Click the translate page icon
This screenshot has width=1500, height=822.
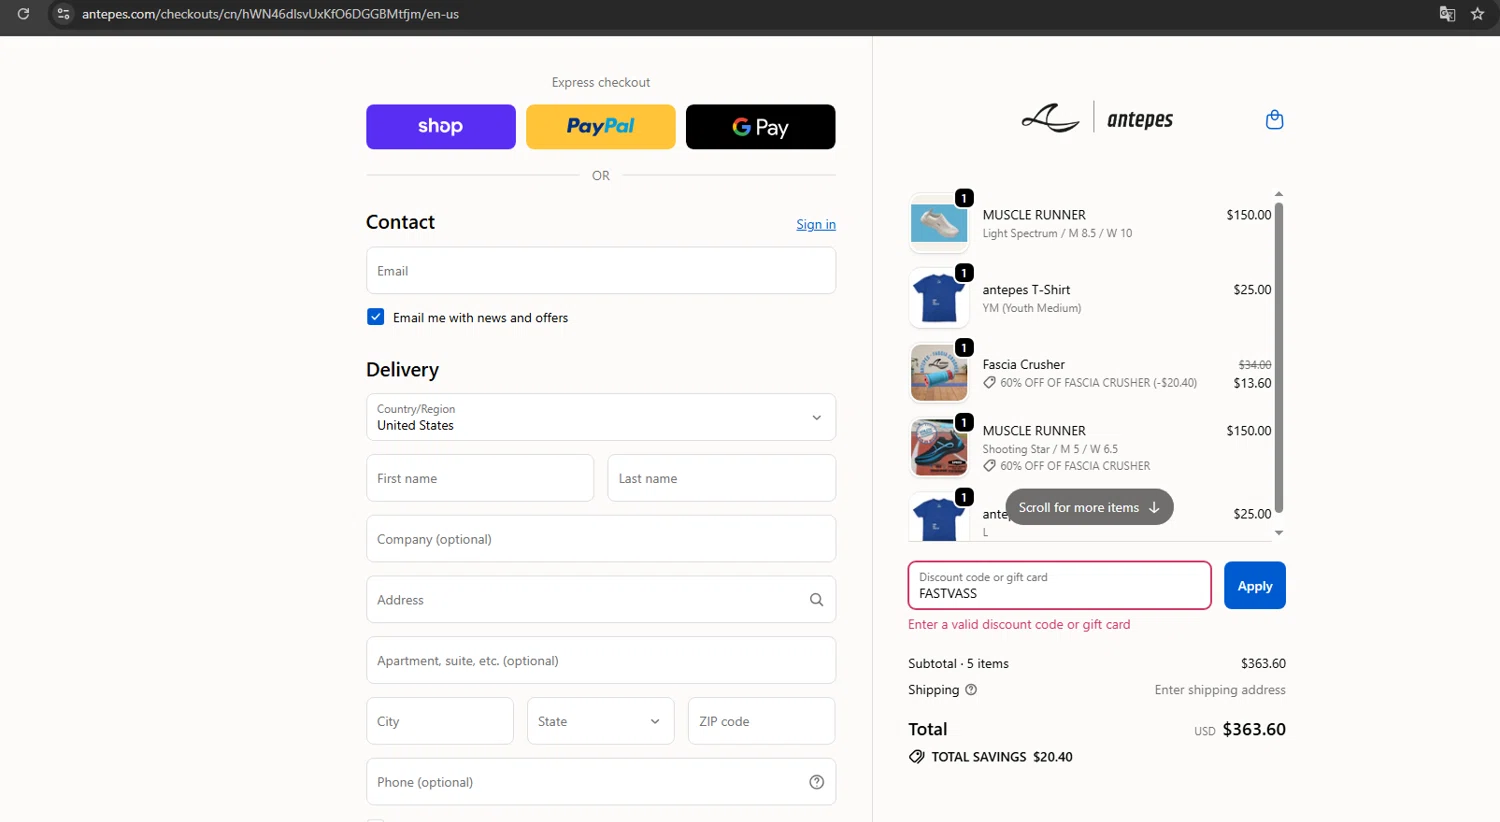click(x=1447, y=14)
